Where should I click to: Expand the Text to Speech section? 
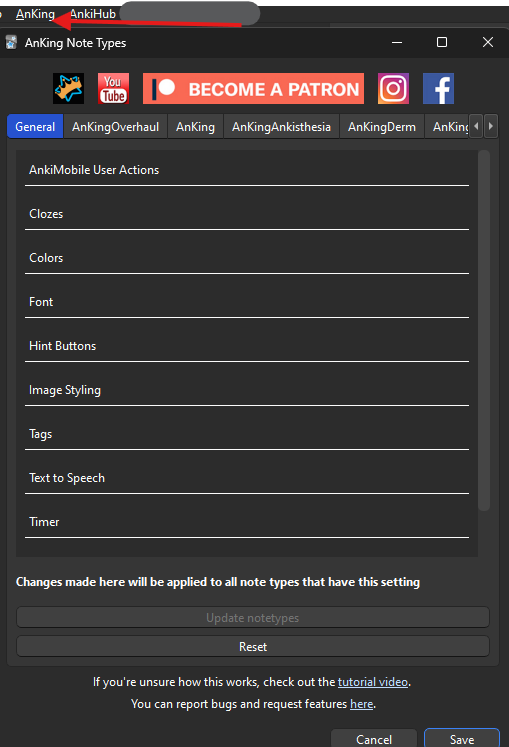coord(247,478)
